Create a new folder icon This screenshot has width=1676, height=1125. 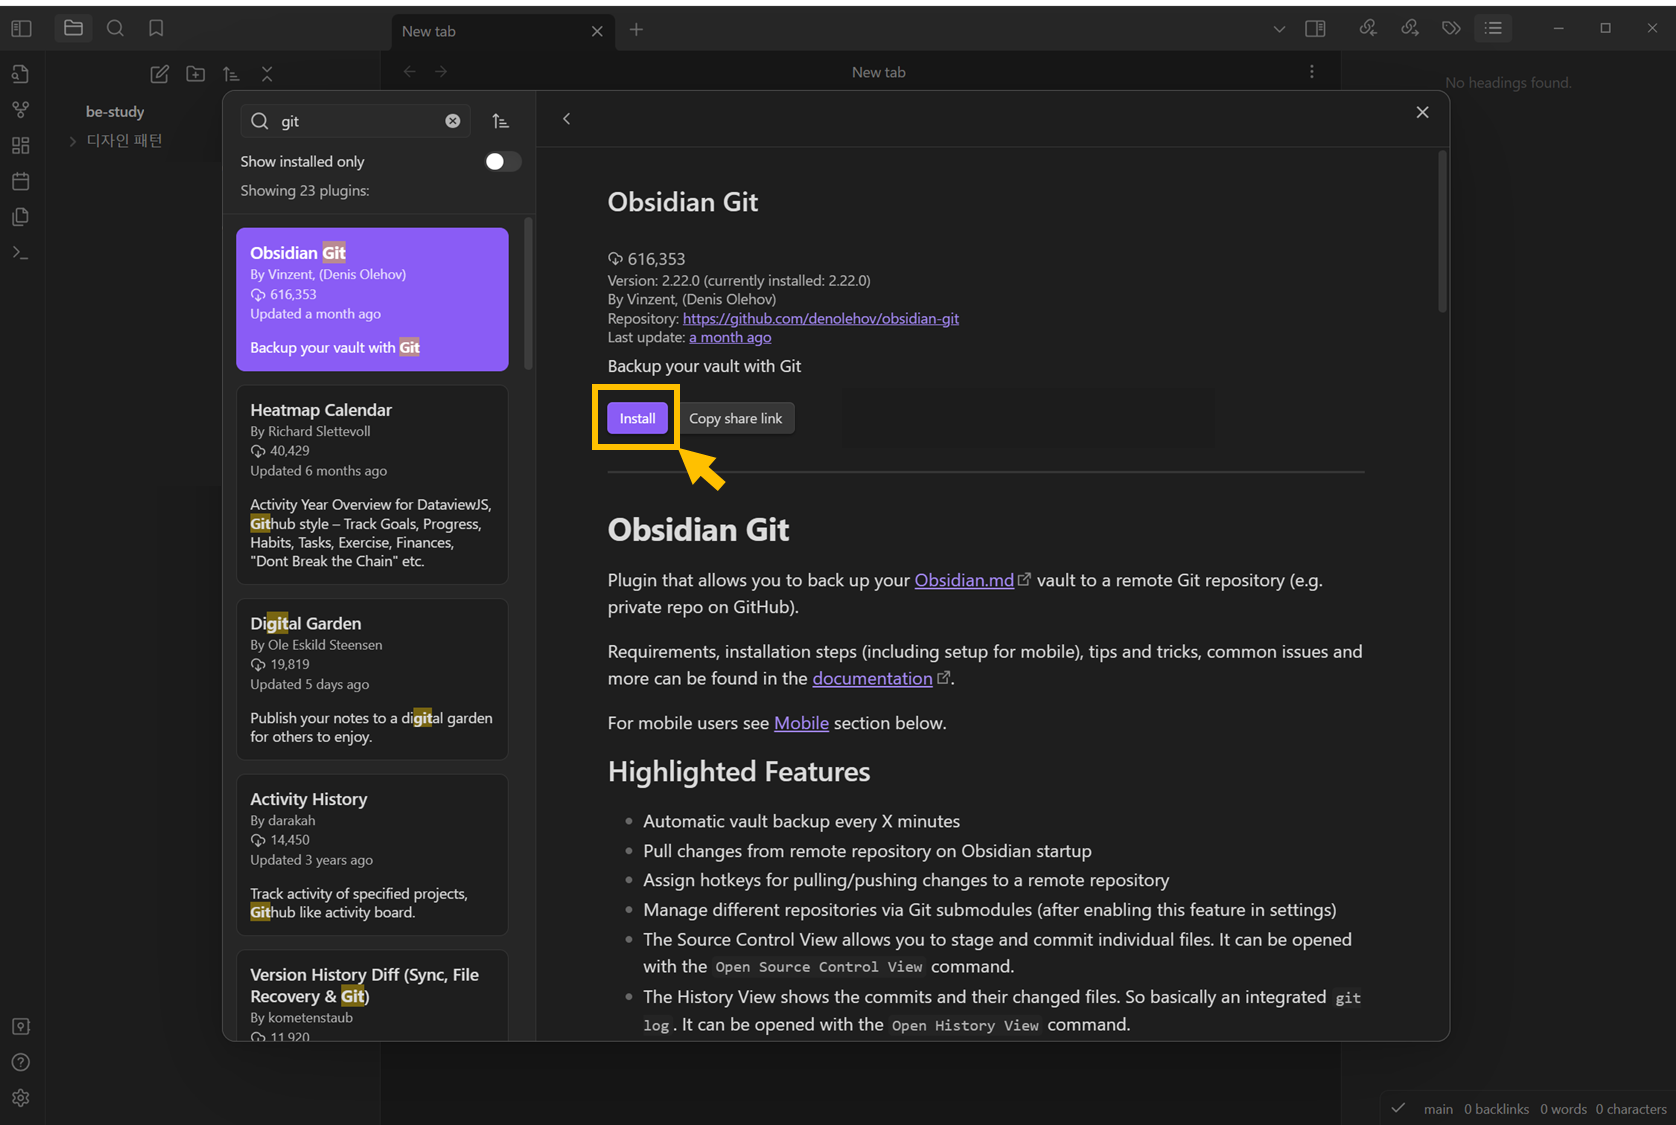(x=196, y=74)
